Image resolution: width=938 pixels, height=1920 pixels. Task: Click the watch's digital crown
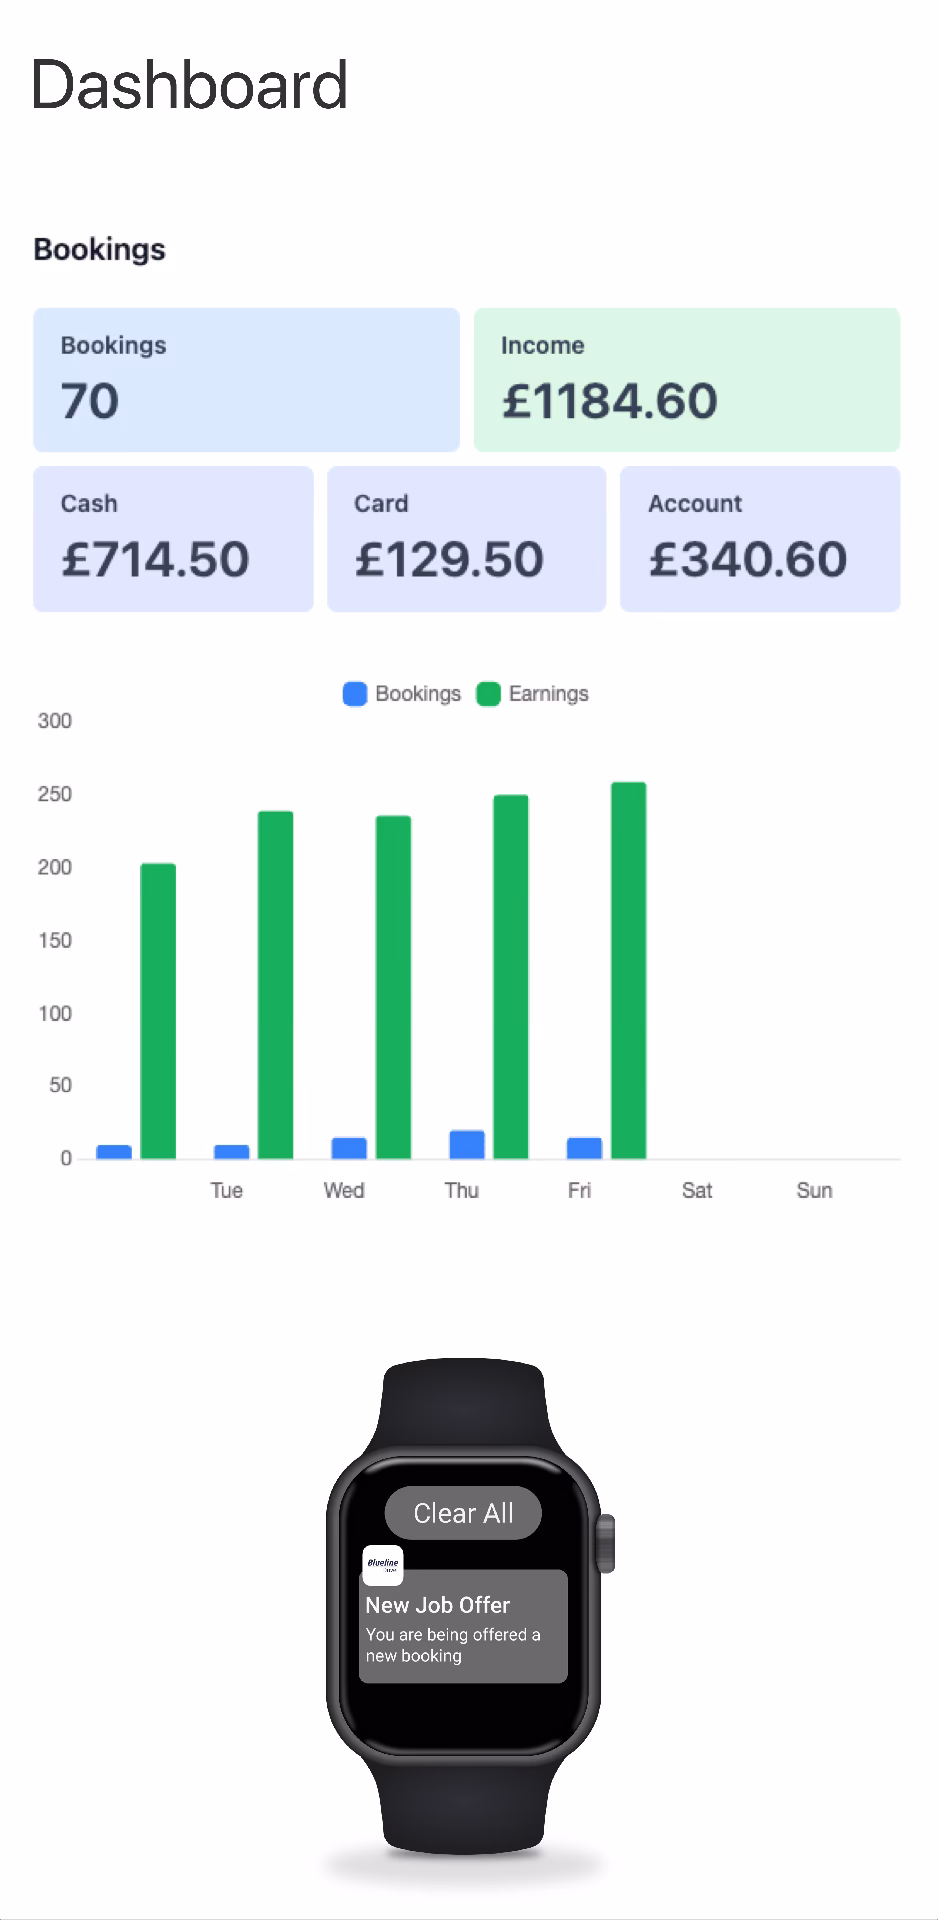coord(606,1543)
